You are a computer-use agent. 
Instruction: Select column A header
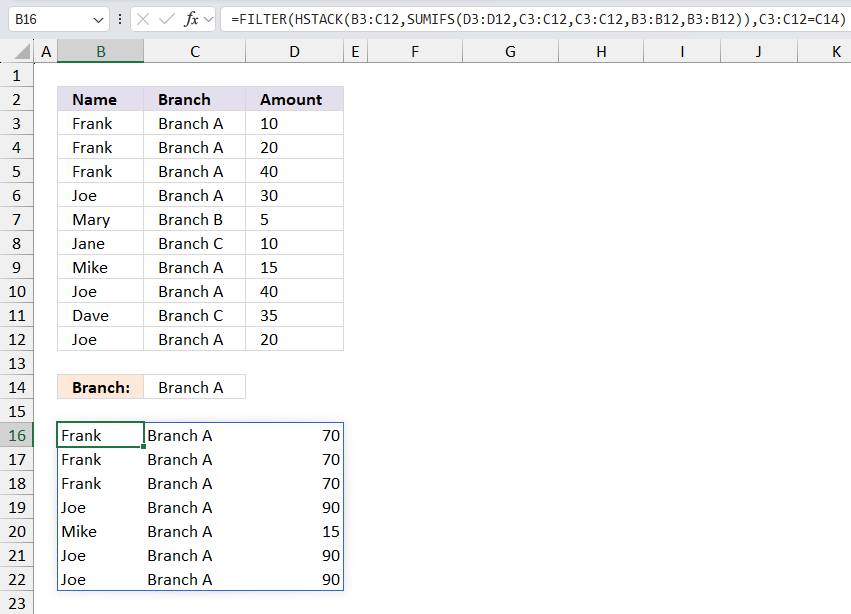point(46,52)
